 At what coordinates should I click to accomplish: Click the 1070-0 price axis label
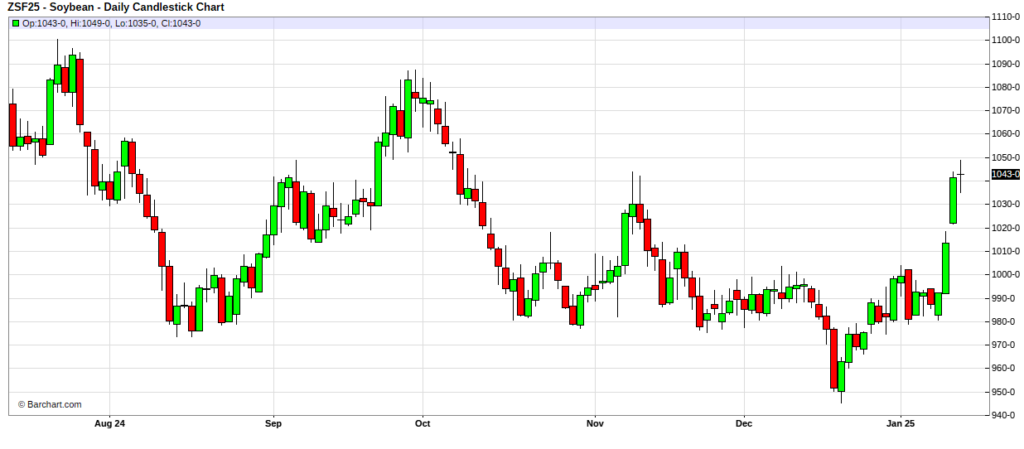pyautogui.click(x=1006, y=111)
